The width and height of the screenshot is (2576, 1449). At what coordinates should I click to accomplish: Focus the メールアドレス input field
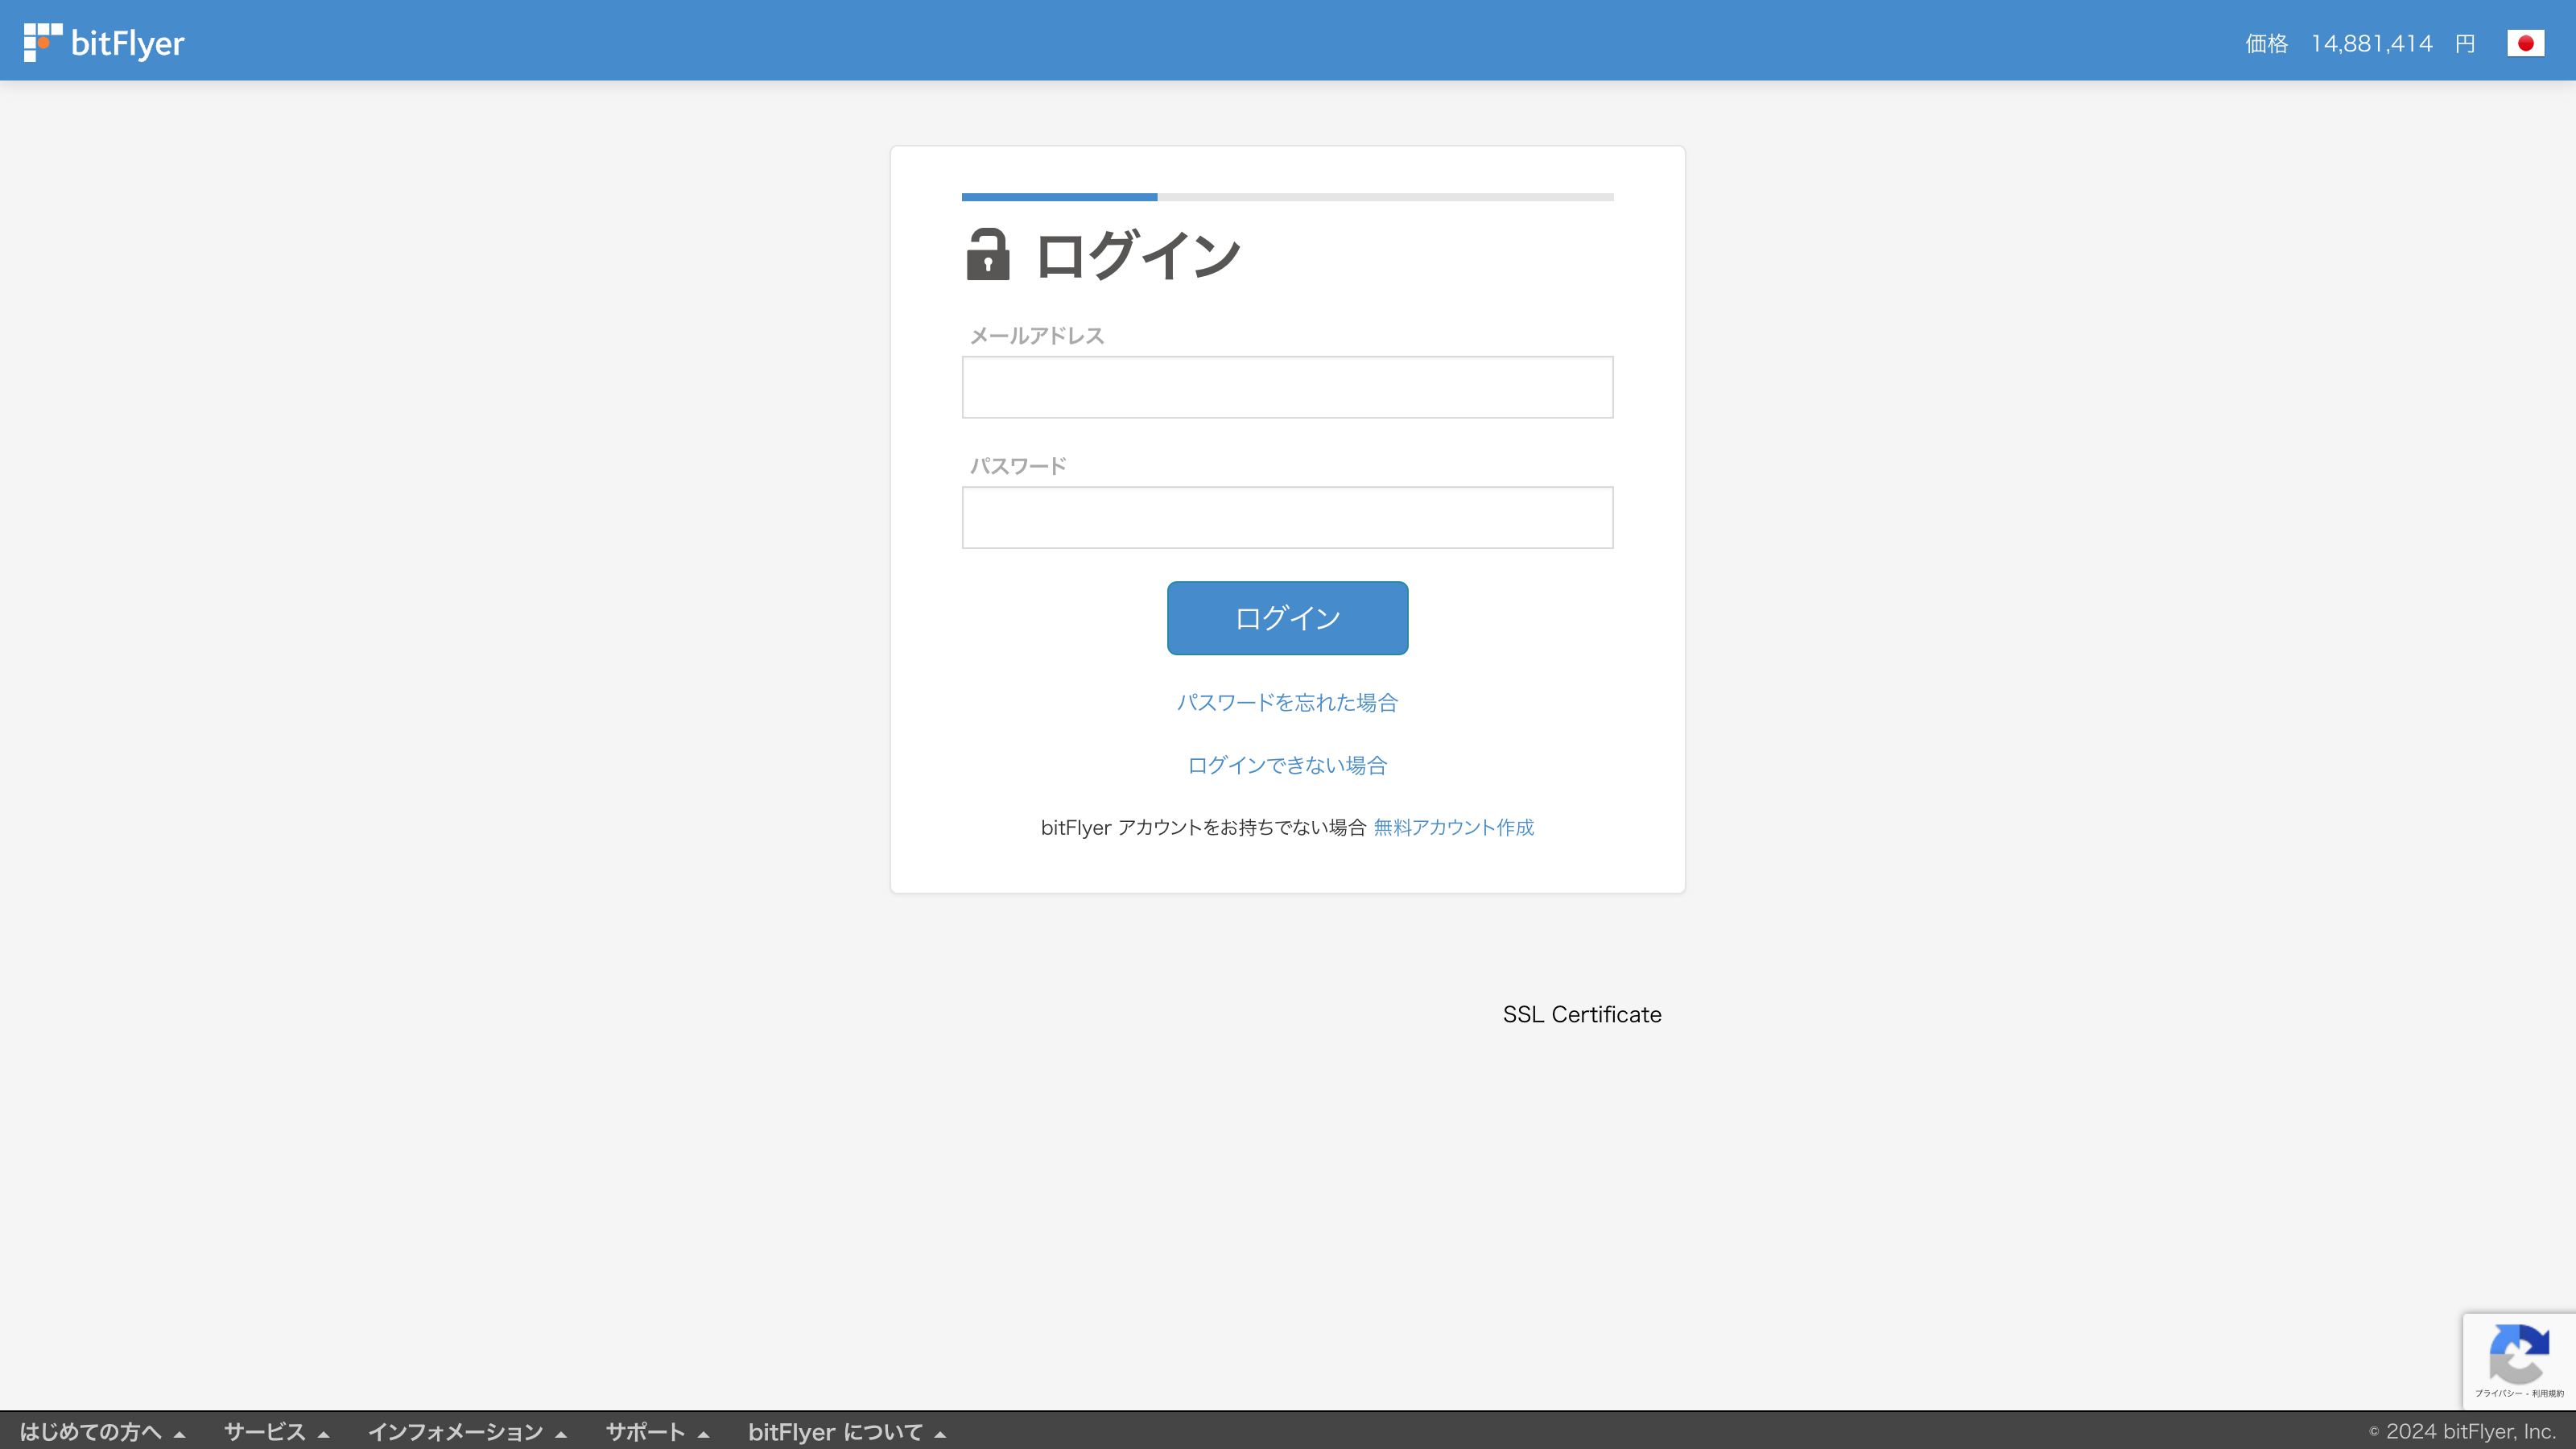[x=1287, y=387]
